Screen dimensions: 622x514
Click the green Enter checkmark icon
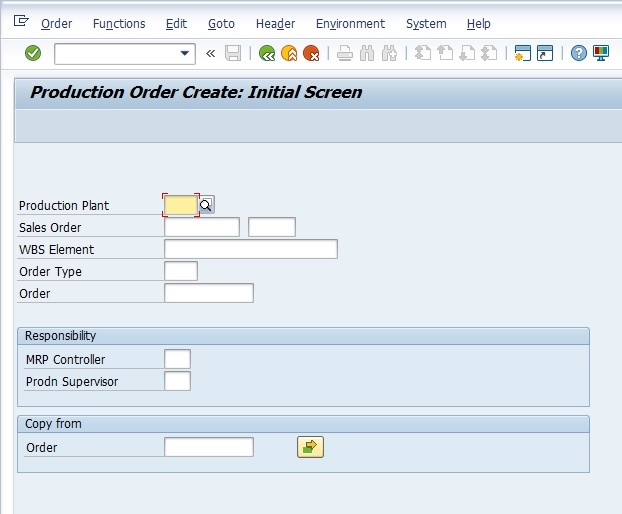point(33,53)
